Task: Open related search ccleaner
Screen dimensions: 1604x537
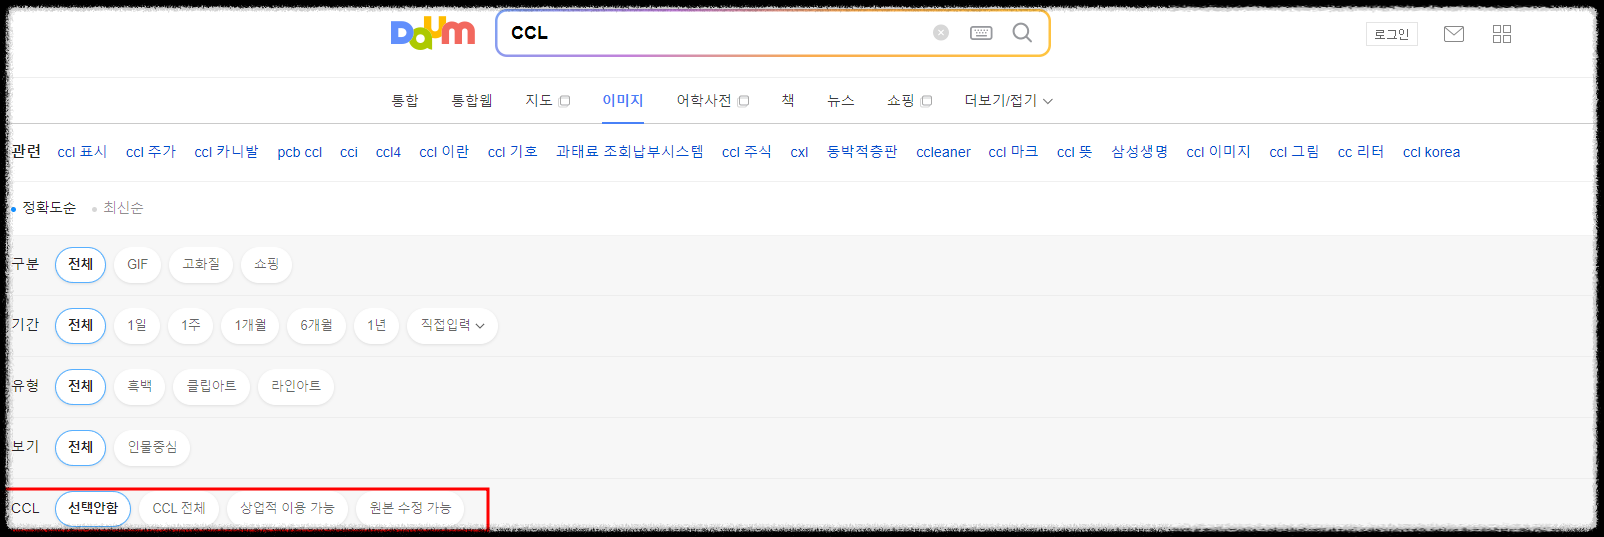Action: pos(943,152)
